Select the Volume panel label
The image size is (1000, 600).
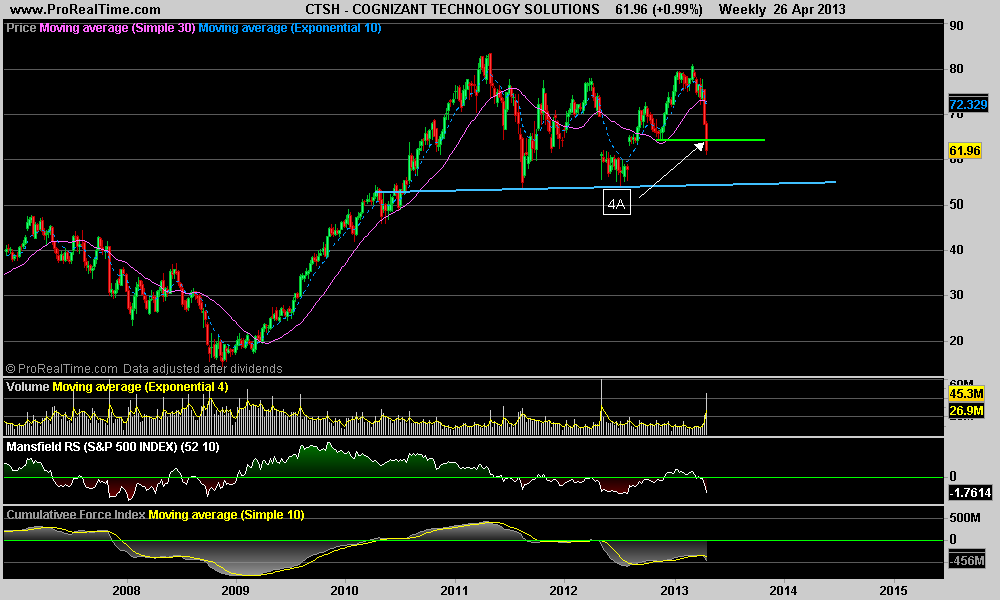[27, 387]
